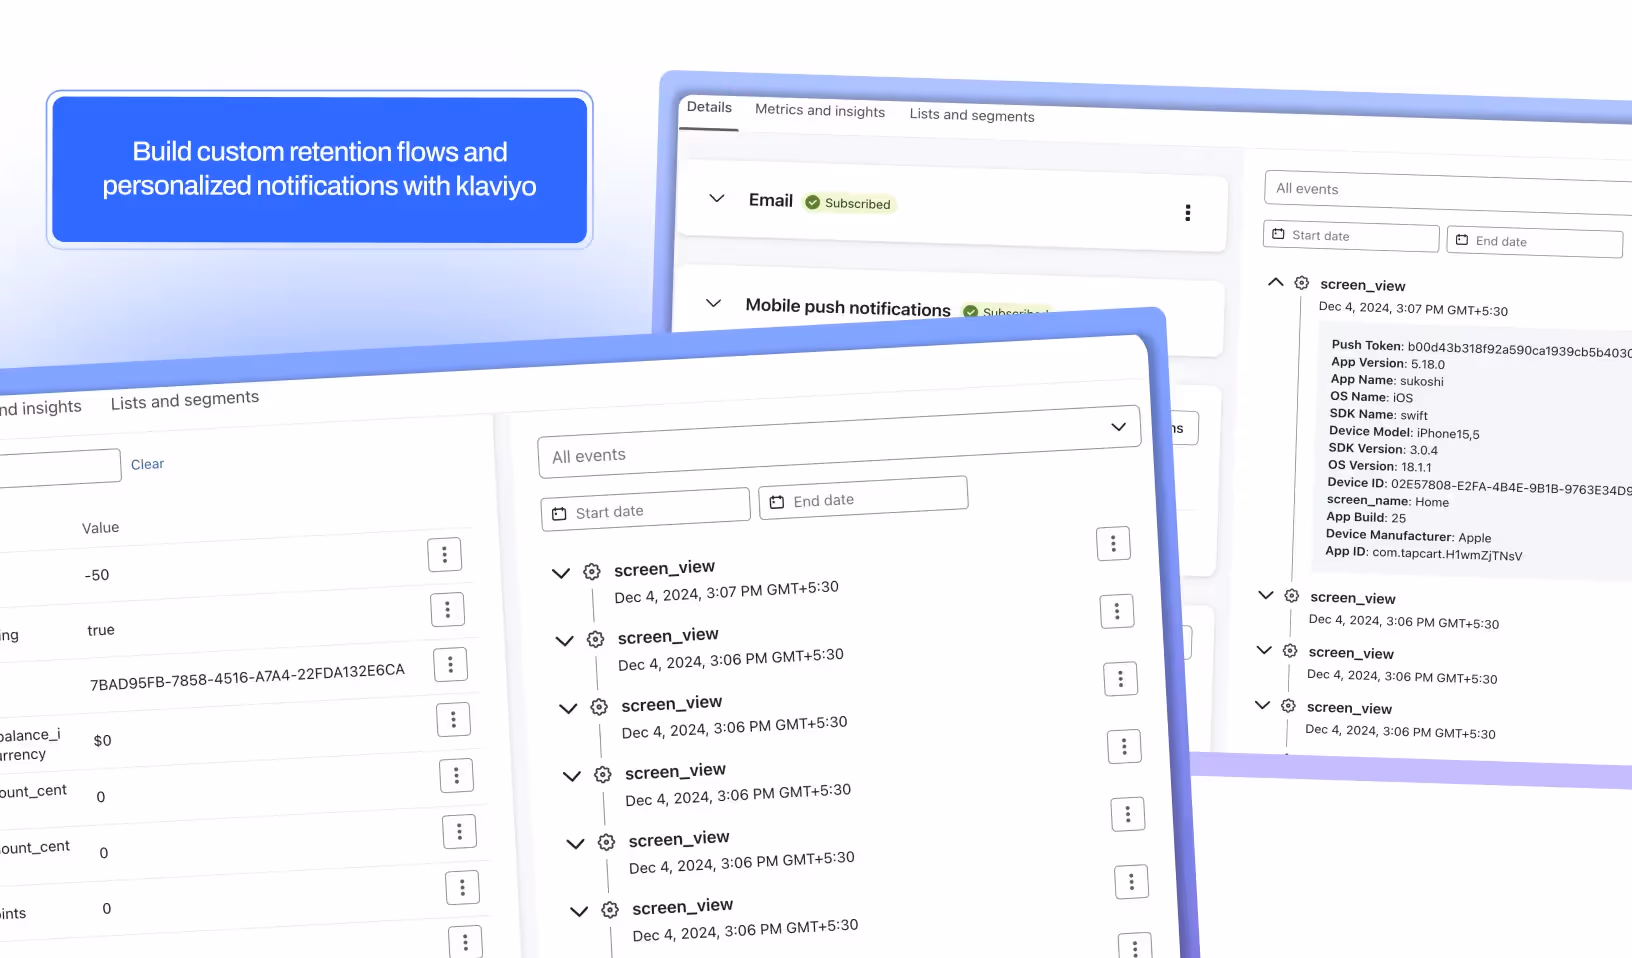Click the 7BAD95FB-7858-4516-A7A4-22FDA132E6CA value
1632x958 pixels.
(x=247, y=677)
